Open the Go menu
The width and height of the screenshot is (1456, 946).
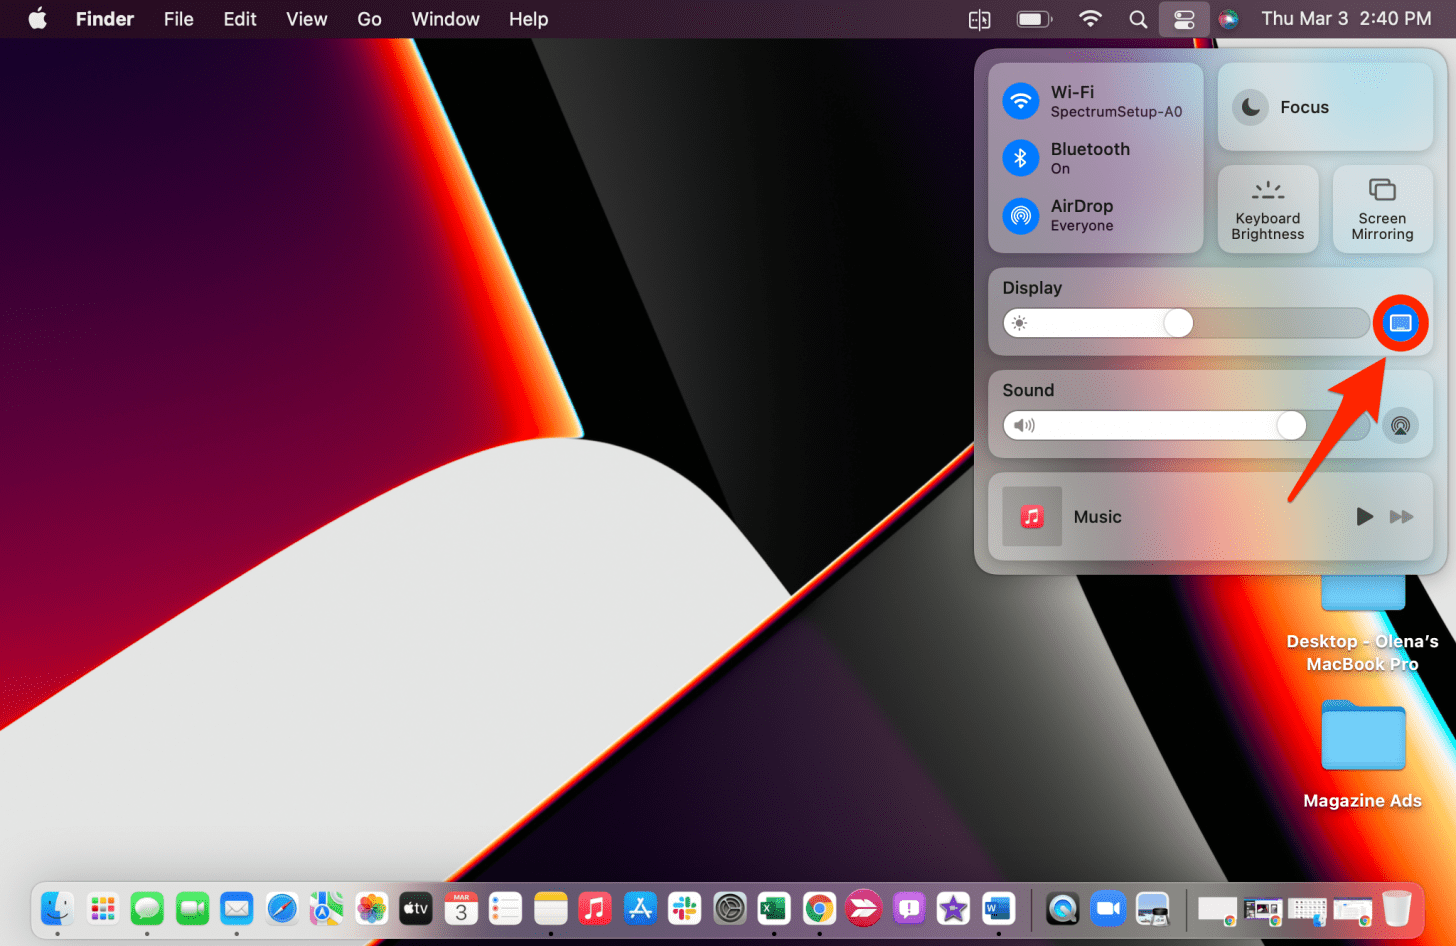pyautogui.click(x=369, y=19)
